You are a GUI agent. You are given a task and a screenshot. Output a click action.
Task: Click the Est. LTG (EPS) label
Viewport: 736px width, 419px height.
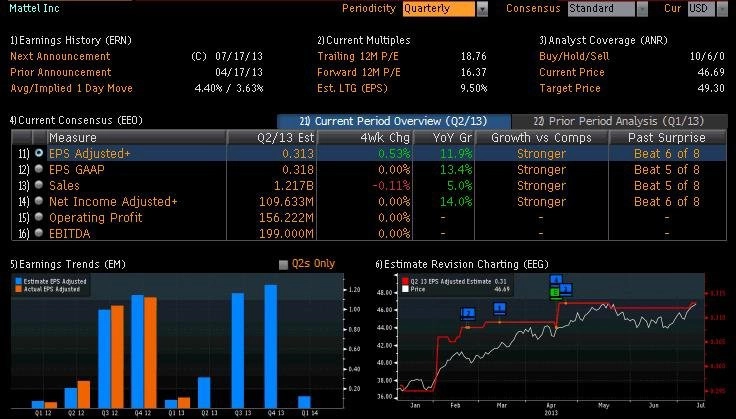[x=353, y=88]
